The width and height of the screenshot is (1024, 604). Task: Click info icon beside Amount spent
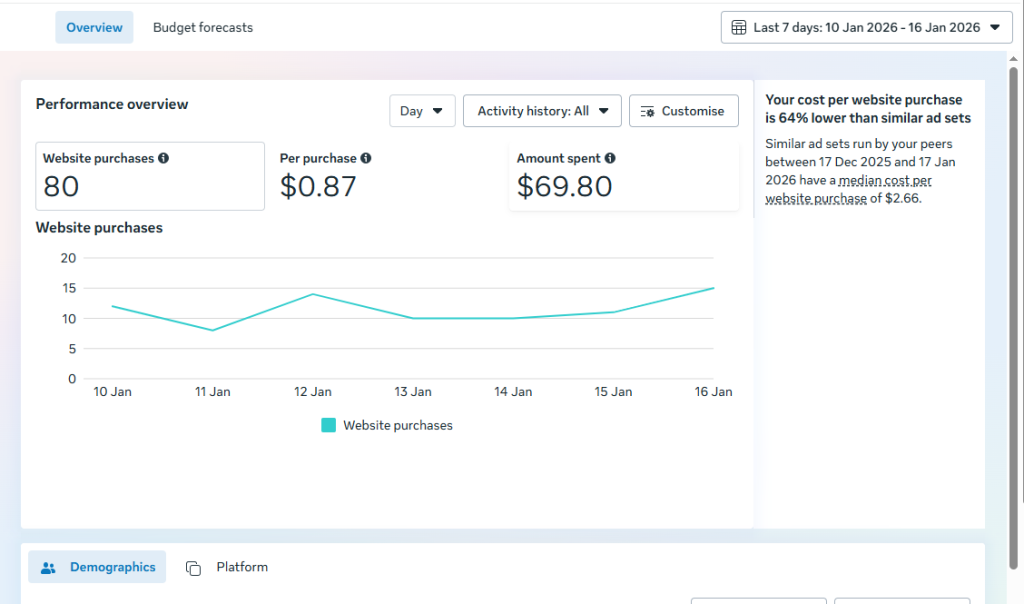click(x=610, y=158)
